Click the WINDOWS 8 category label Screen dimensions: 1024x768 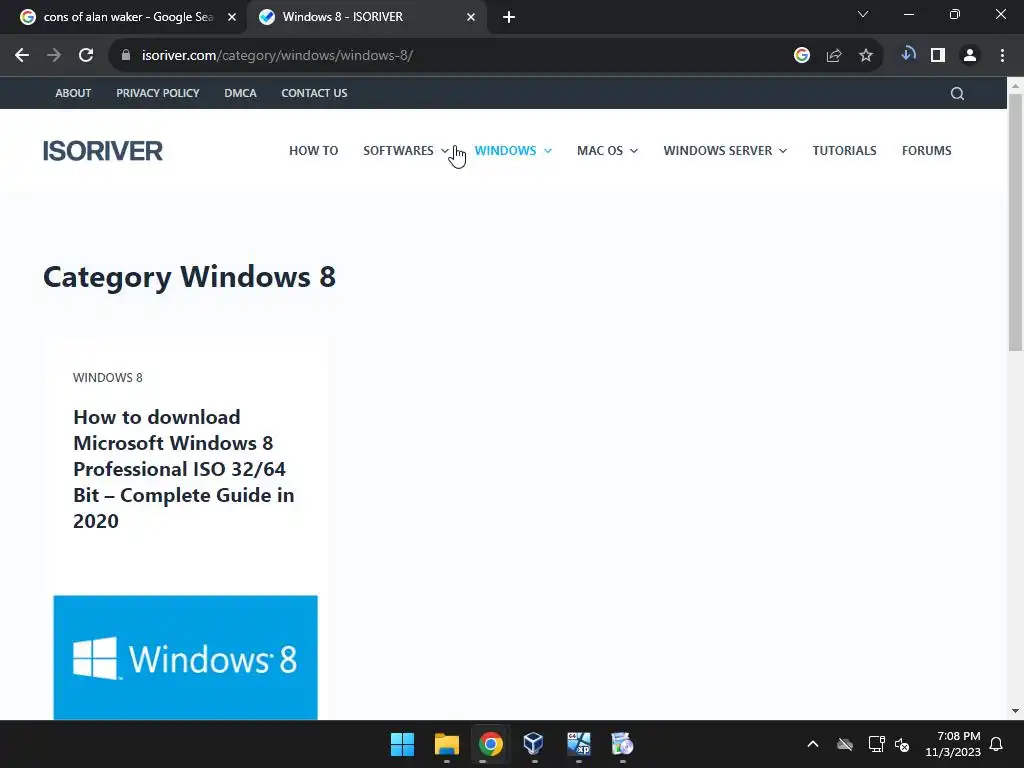pyautogui.click(x=108, y=377)
